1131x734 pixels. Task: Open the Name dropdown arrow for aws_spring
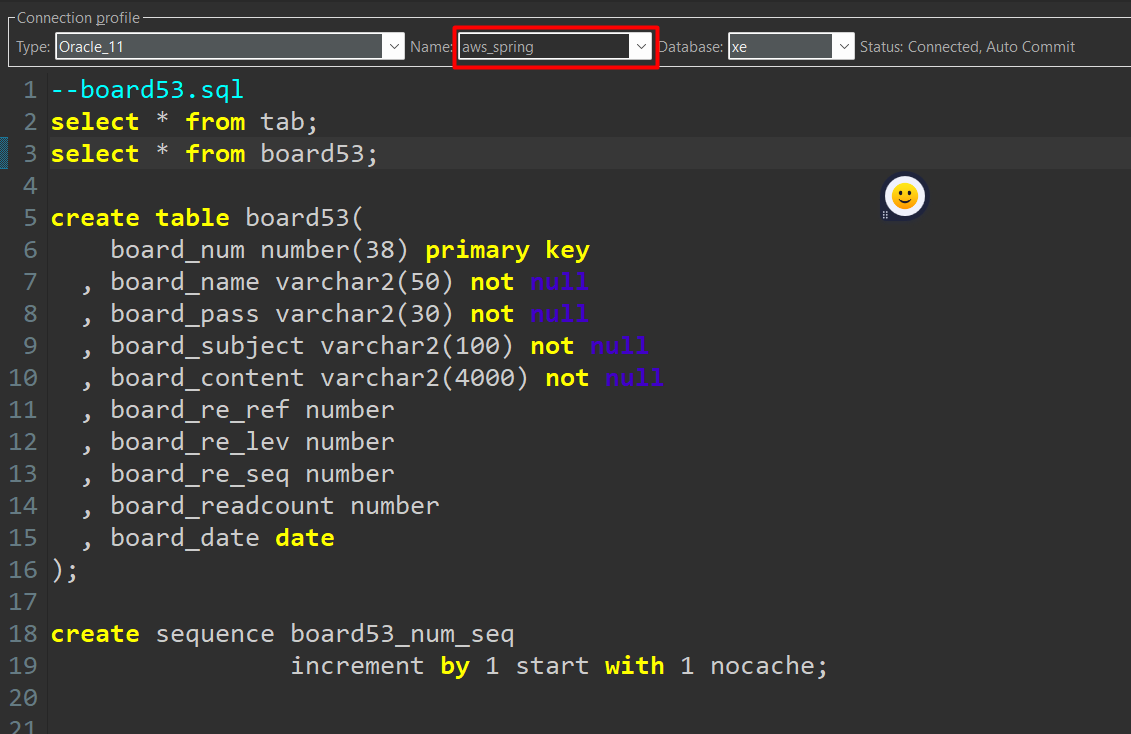coord(641,47)
